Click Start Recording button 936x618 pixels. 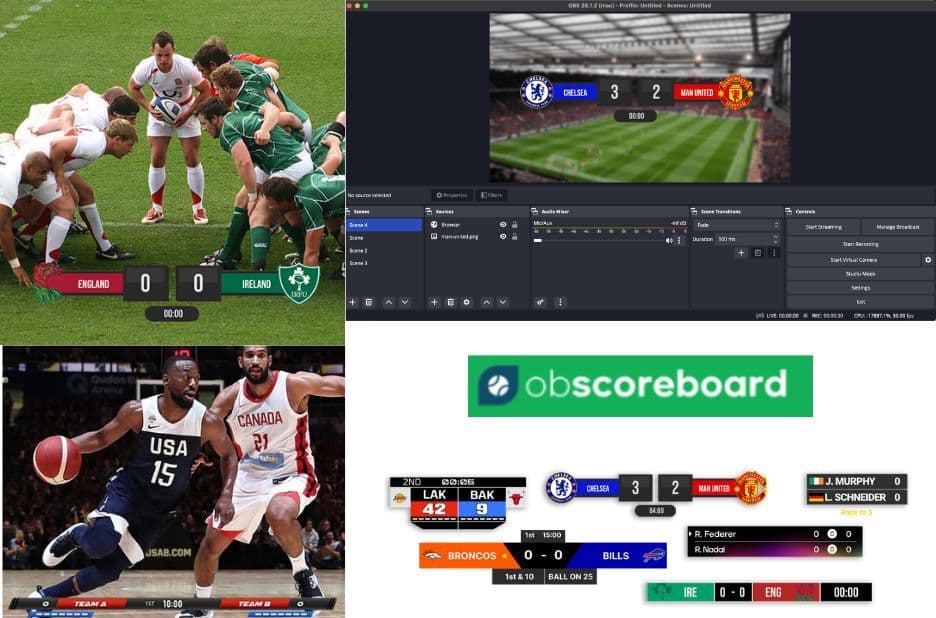(x=860, y=244)
